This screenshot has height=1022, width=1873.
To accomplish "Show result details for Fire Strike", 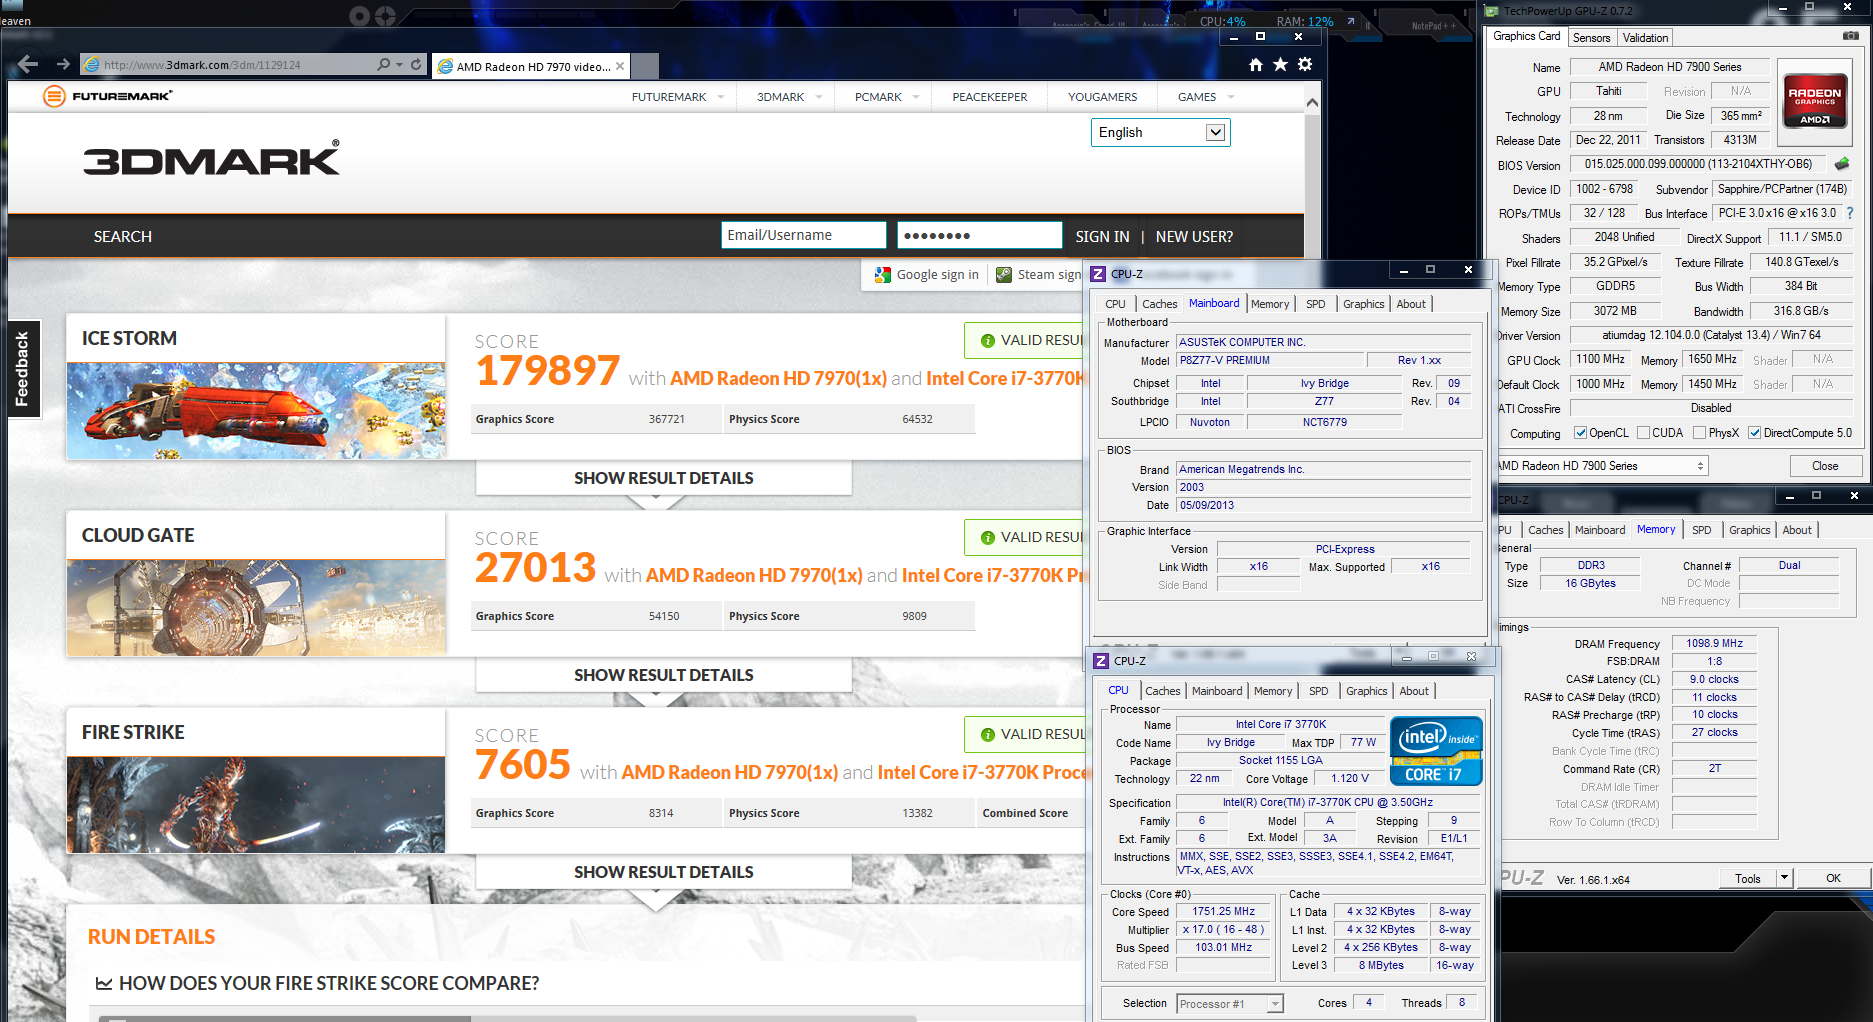I will [664, 872].
